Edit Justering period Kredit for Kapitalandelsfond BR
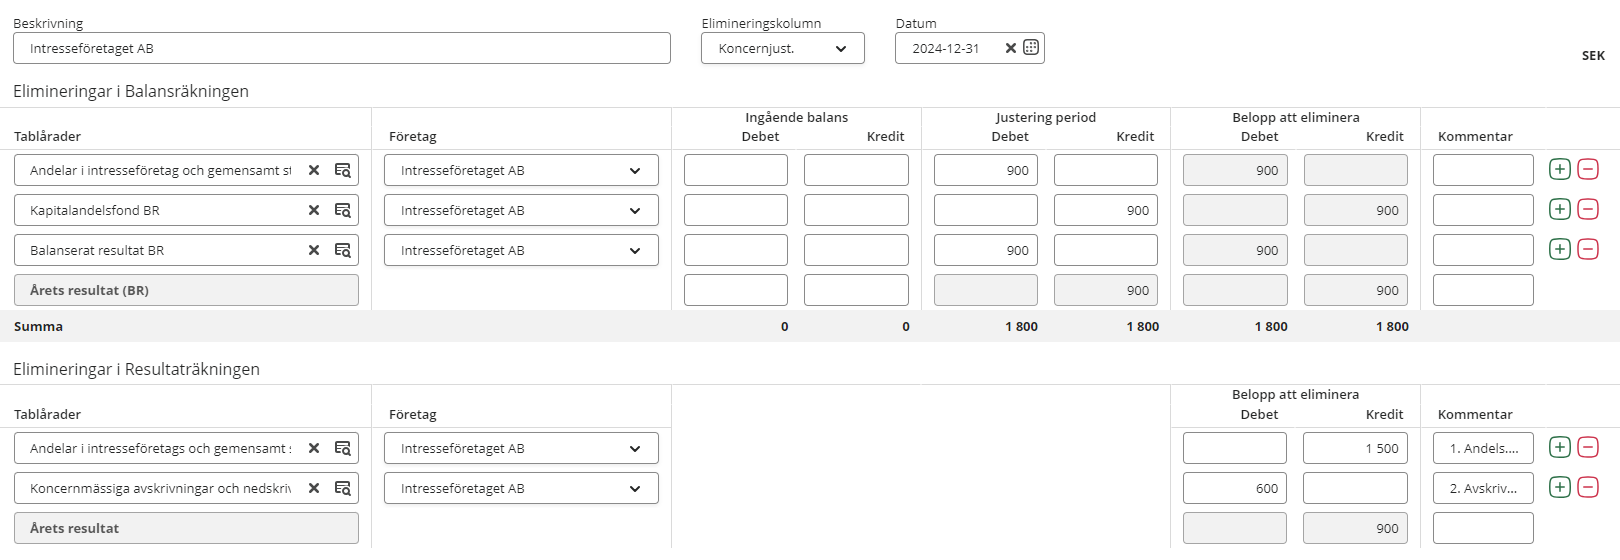This screenshot has height=560, width=1620. (1105, 210)
